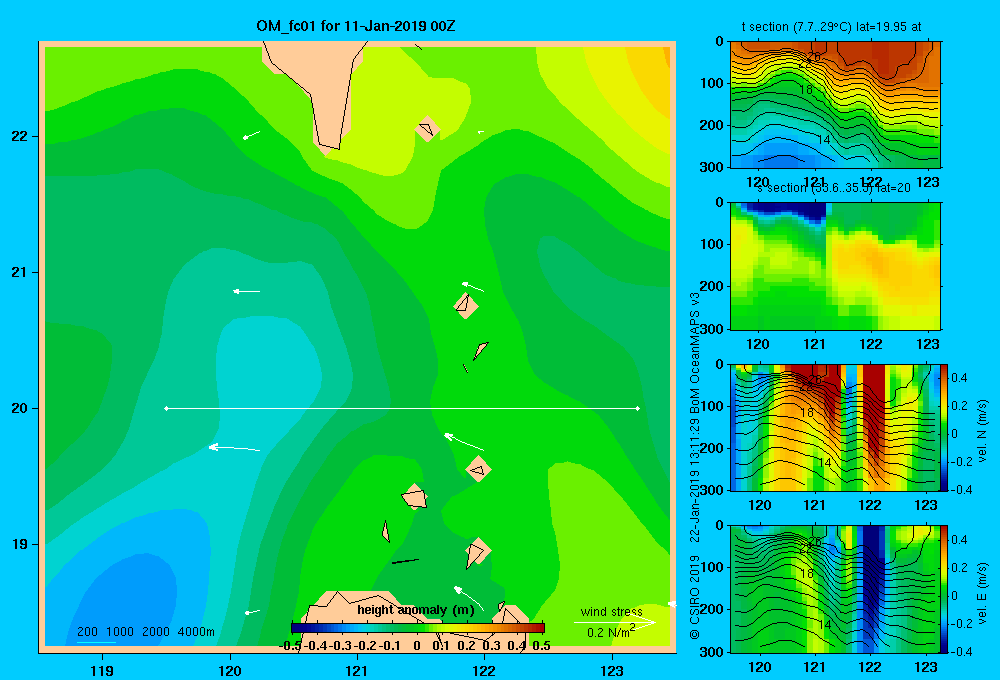Click the 'vel. N (m/s)' axis label
The height and width of the screenshot is (680, 1000).
(x=982, y=431)
